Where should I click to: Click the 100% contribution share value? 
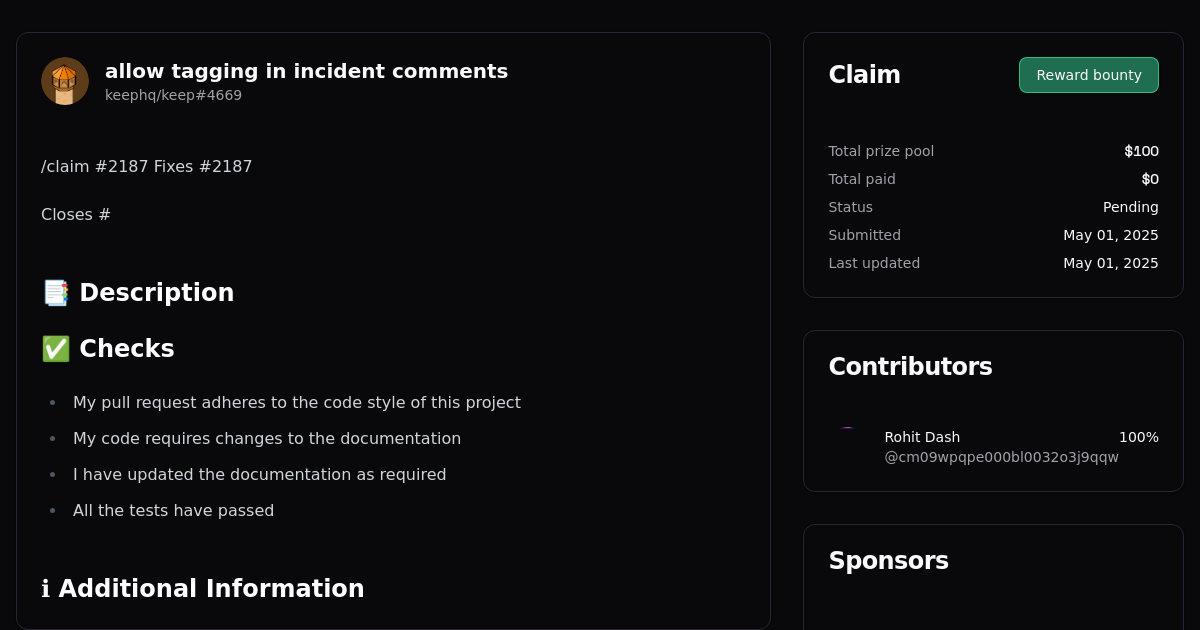1139,437
